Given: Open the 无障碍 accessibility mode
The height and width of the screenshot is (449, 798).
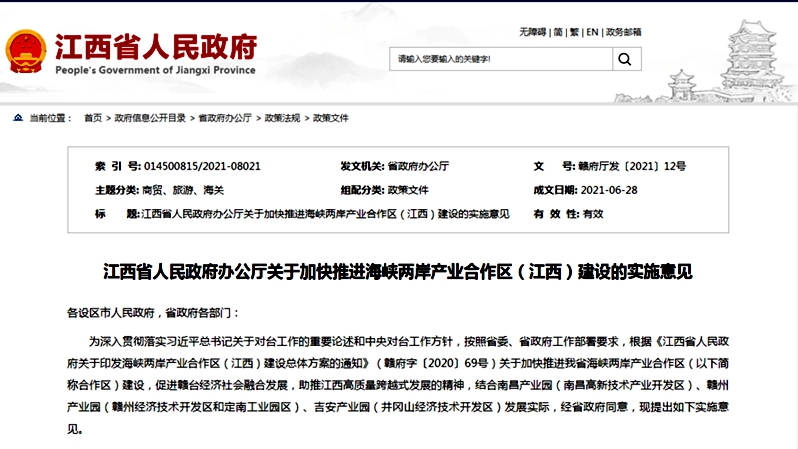Looking at the screenshot, I should coord(532,32).
